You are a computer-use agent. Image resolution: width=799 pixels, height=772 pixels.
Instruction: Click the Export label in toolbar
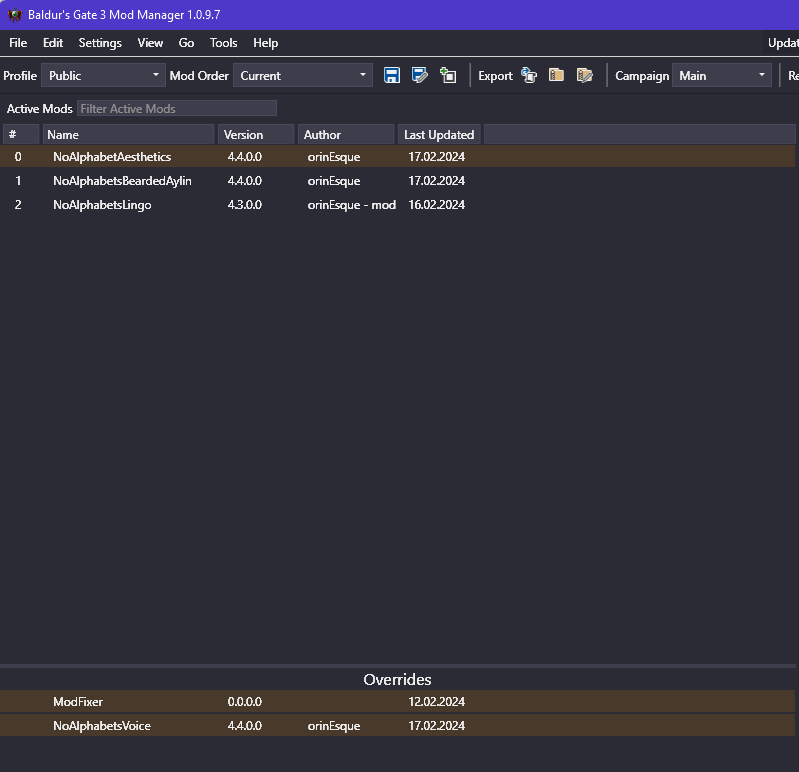495,76
